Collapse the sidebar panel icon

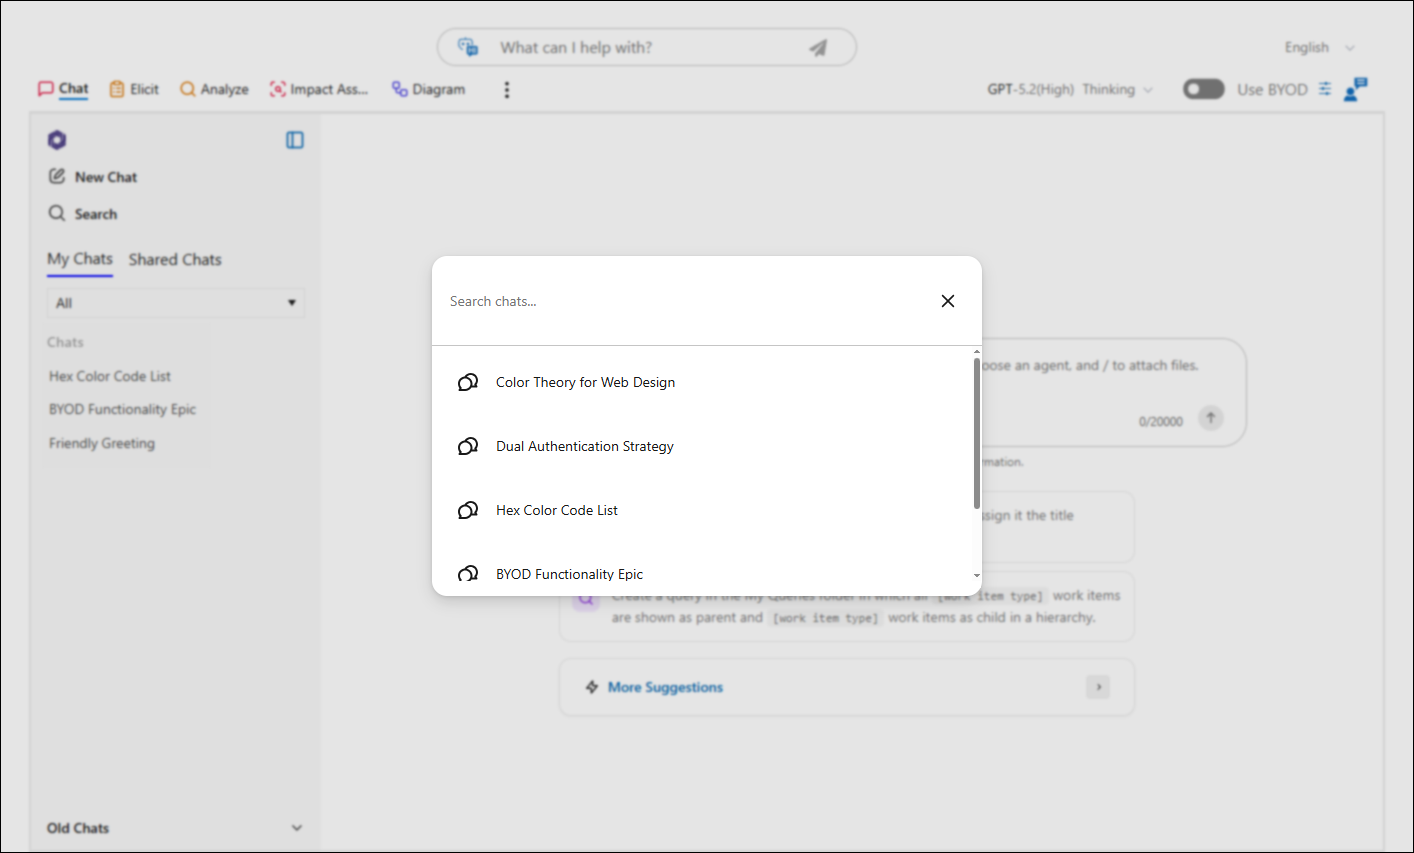coord(295,140)
